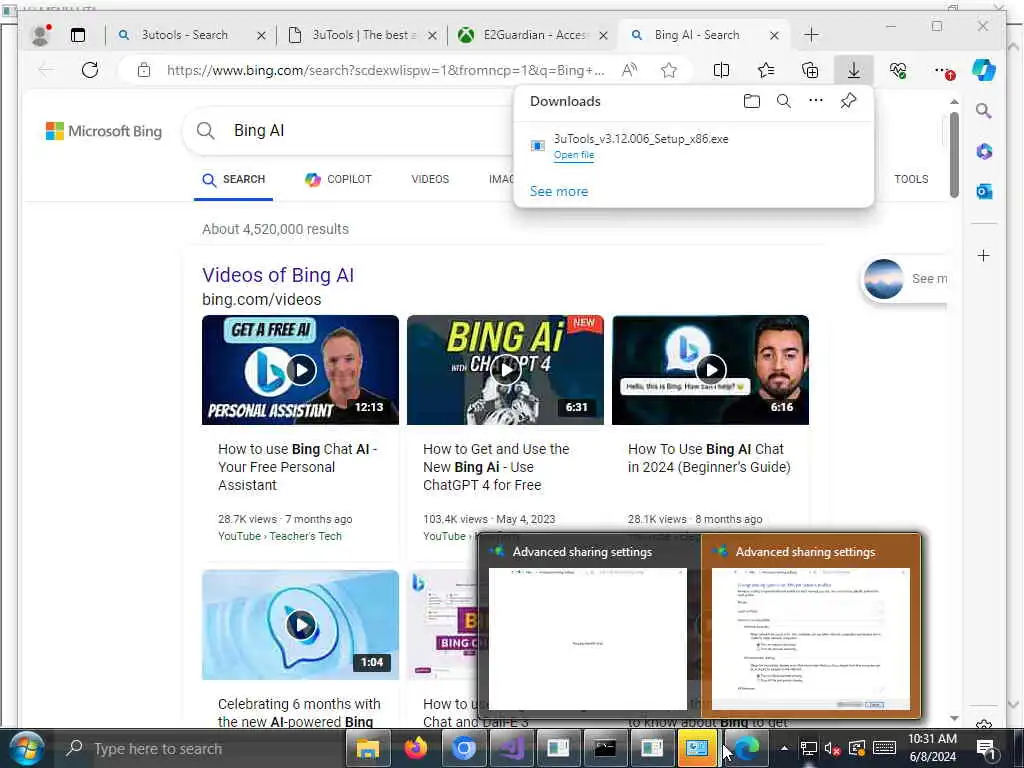
Task: Select first Advanced sharing settings preview
Action: [x=588, y=627]
